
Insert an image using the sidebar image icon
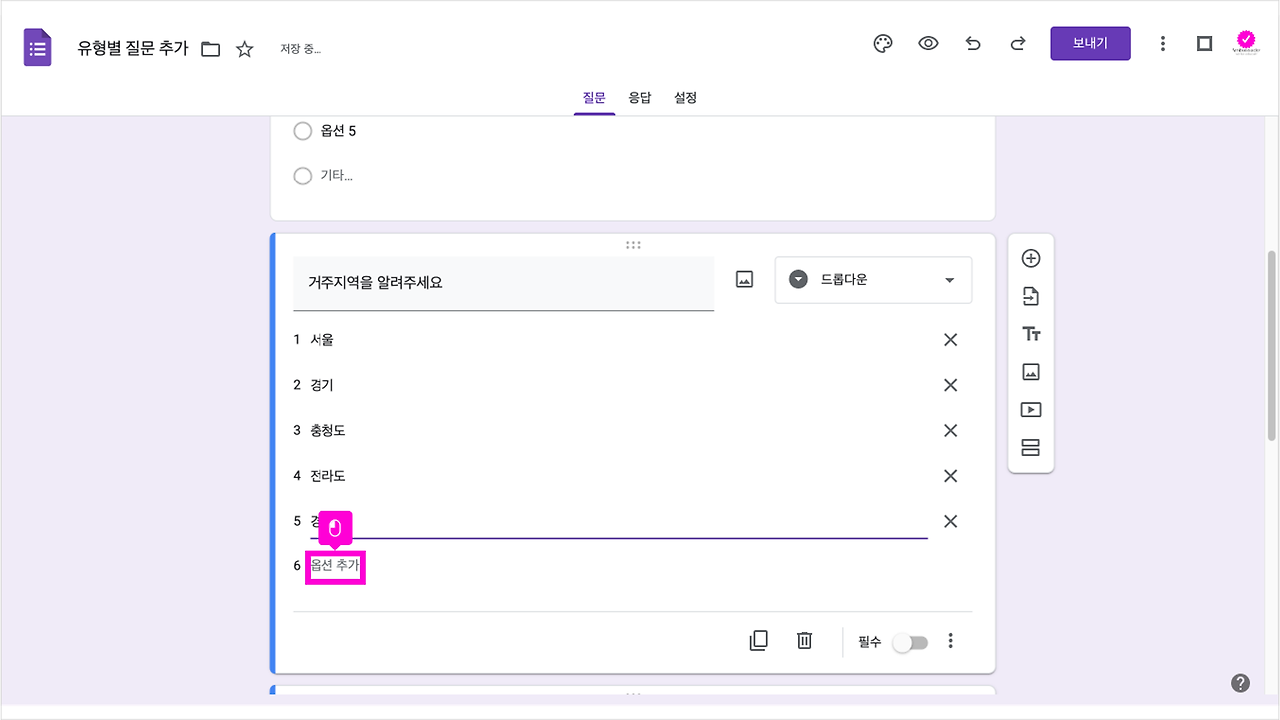[1030, 371]
